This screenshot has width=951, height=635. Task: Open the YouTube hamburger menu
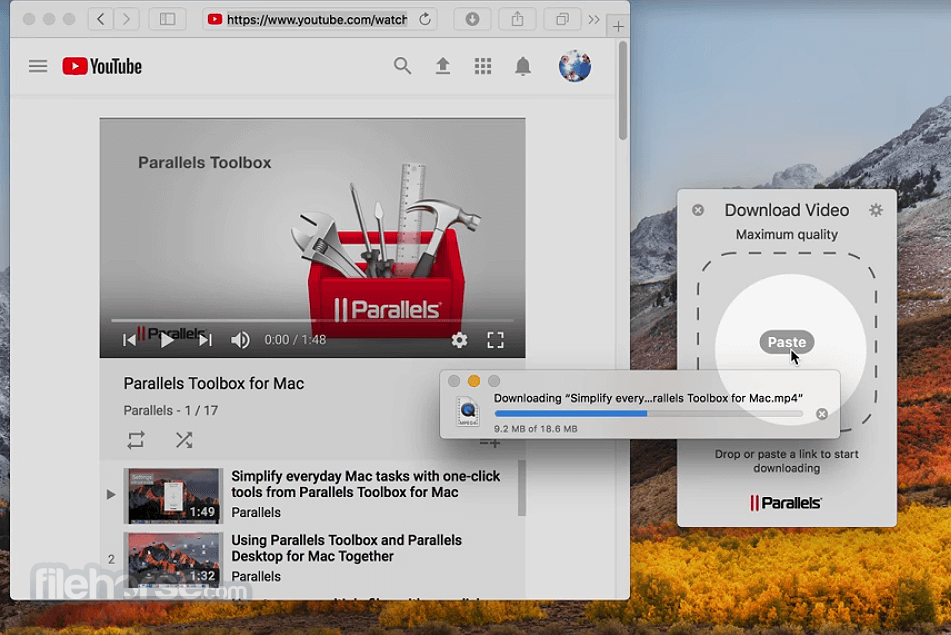tap(38, 66)
